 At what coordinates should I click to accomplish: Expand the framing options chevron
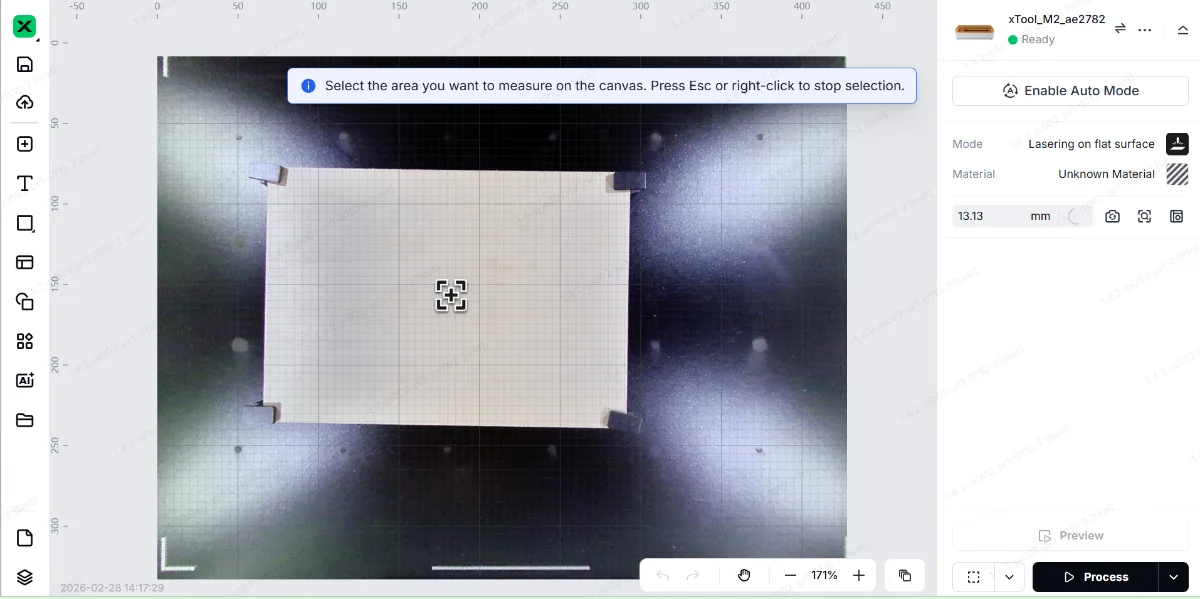[x=1009, y=577]
